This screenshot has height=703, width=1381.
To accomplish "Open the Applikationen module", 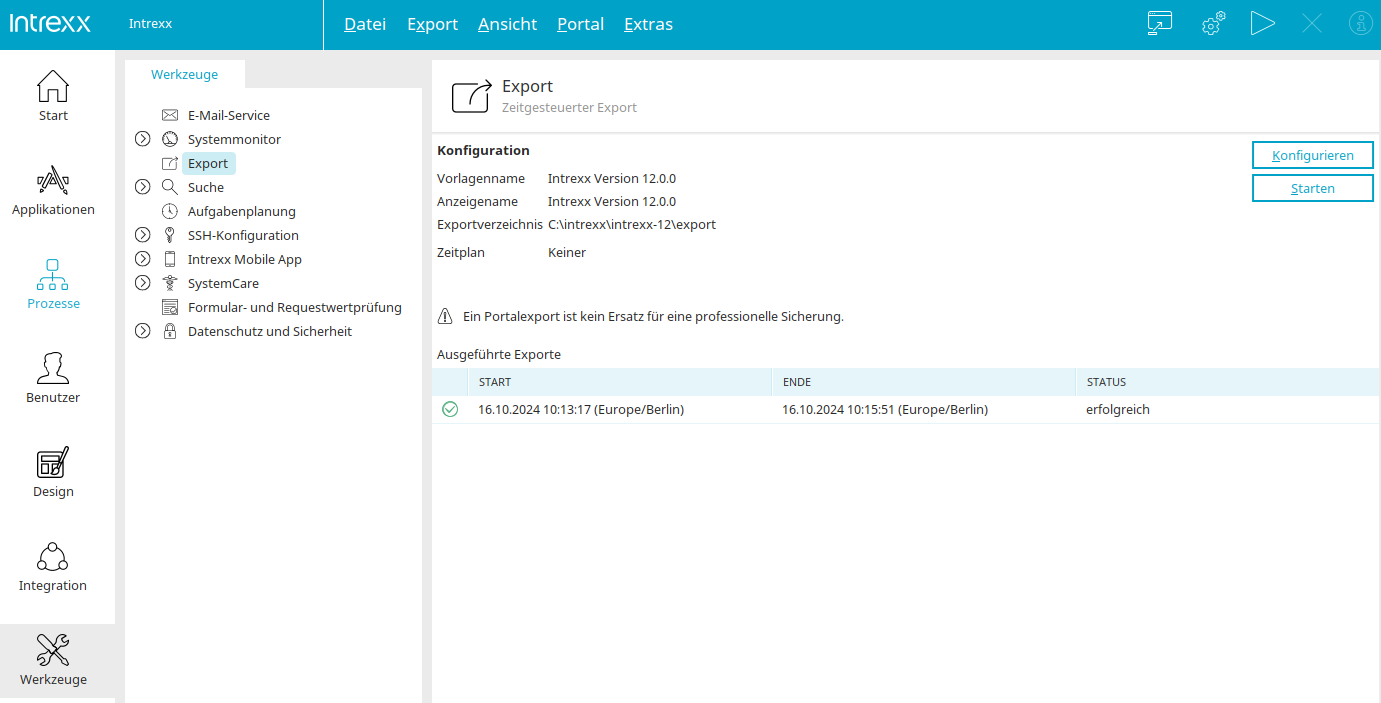I will 53,190.
